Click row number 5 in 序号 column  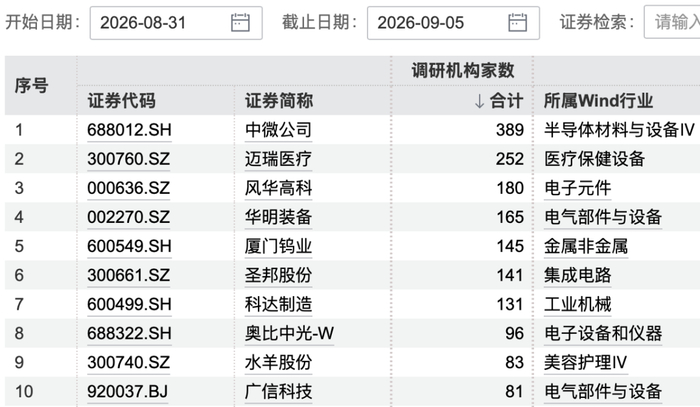pos(19,246)
